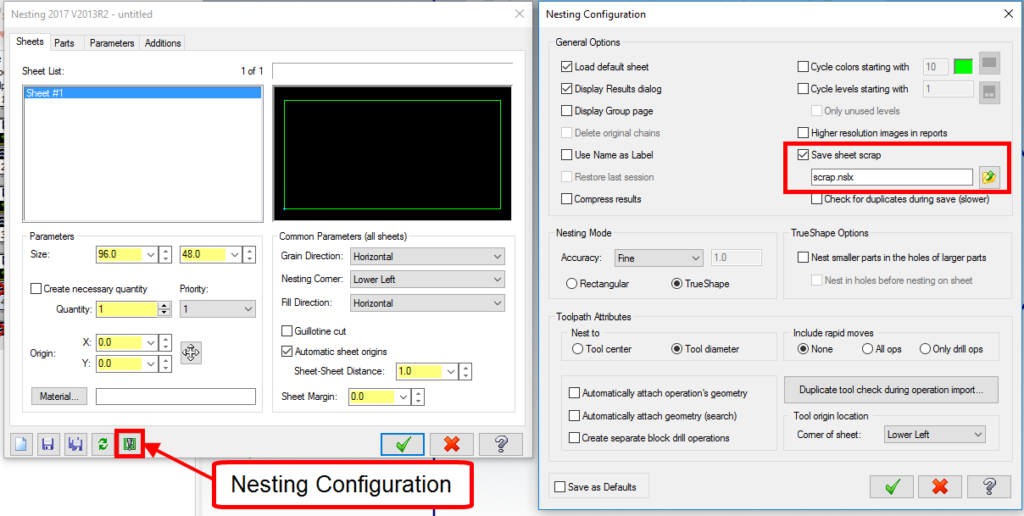Open the Nesting Corner dropdown
This screenshot has width=1024, height=516.
point(428,280)
